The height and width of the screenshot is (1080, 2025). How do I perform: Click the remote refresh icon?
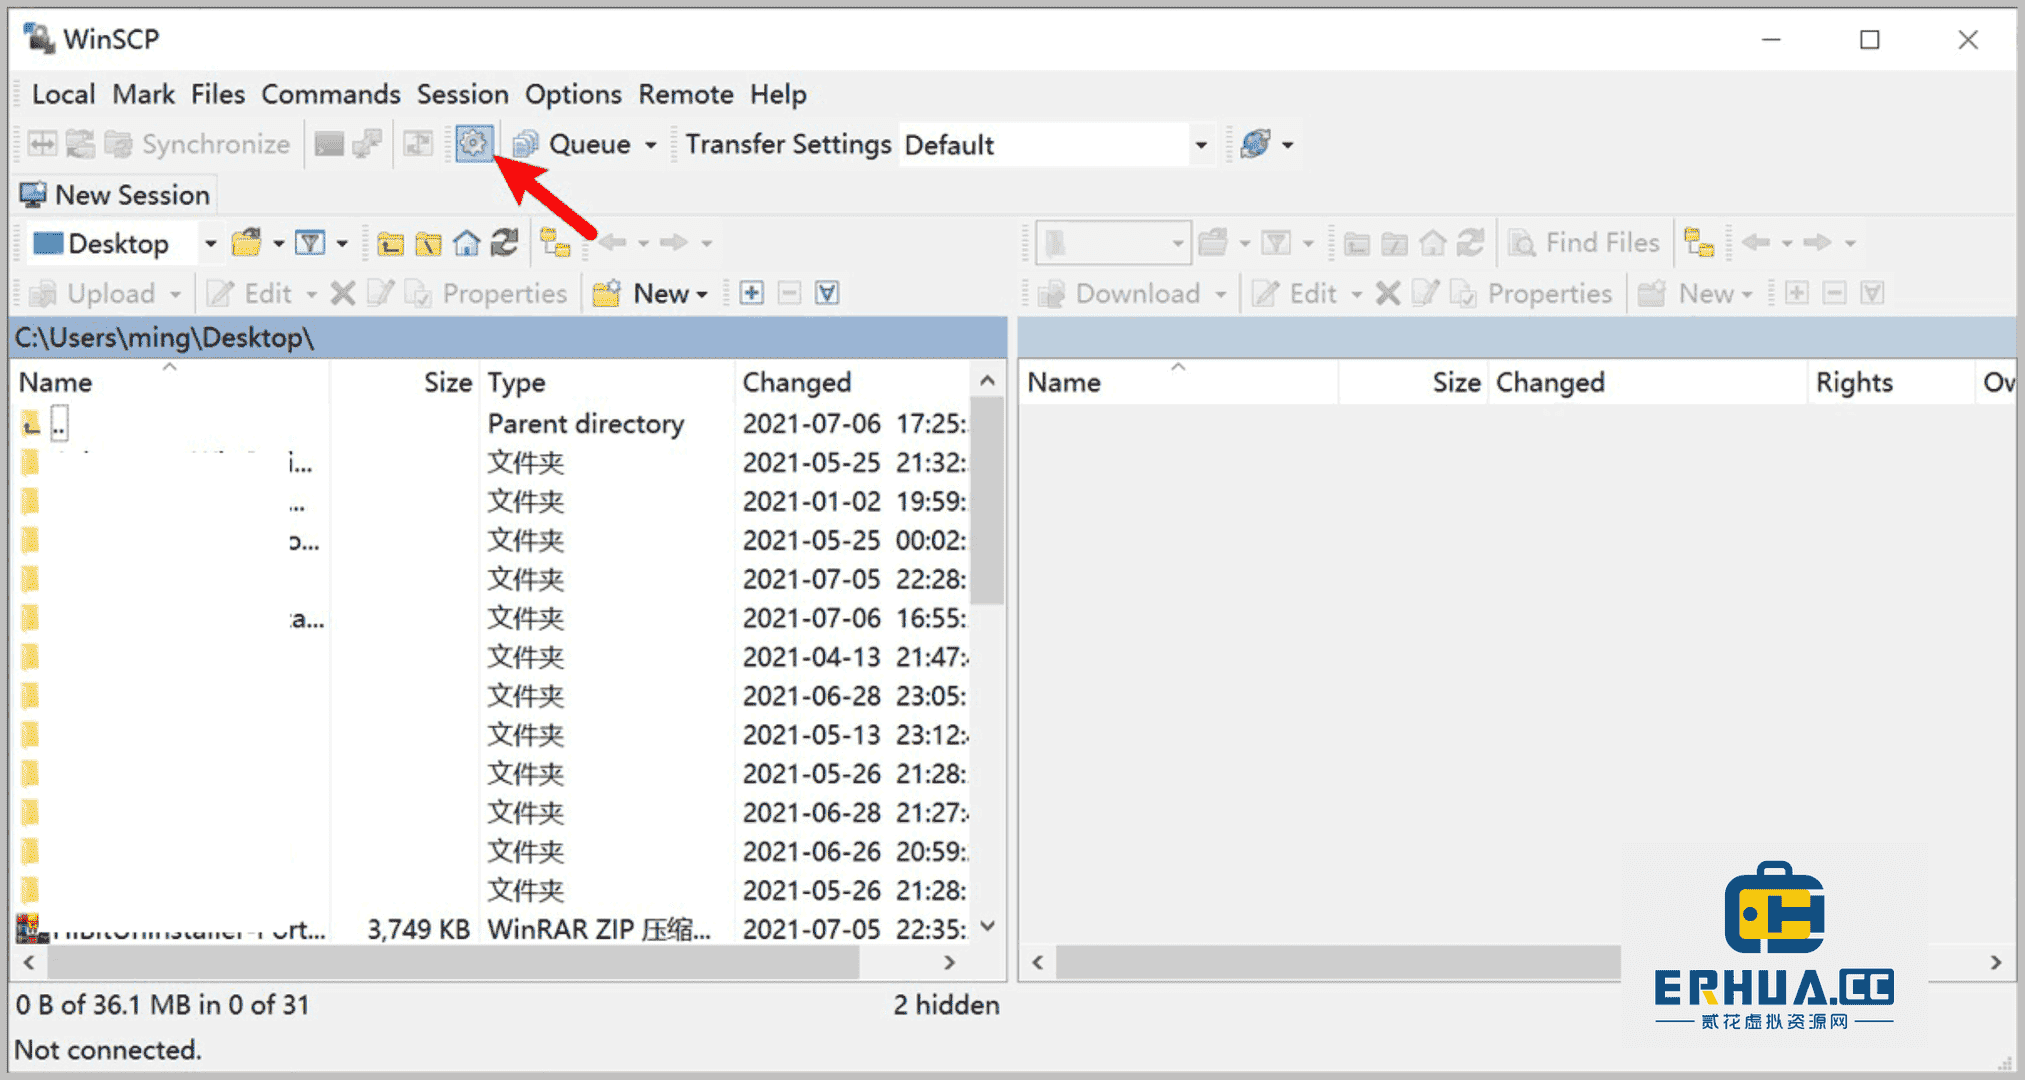(1471, 243)
